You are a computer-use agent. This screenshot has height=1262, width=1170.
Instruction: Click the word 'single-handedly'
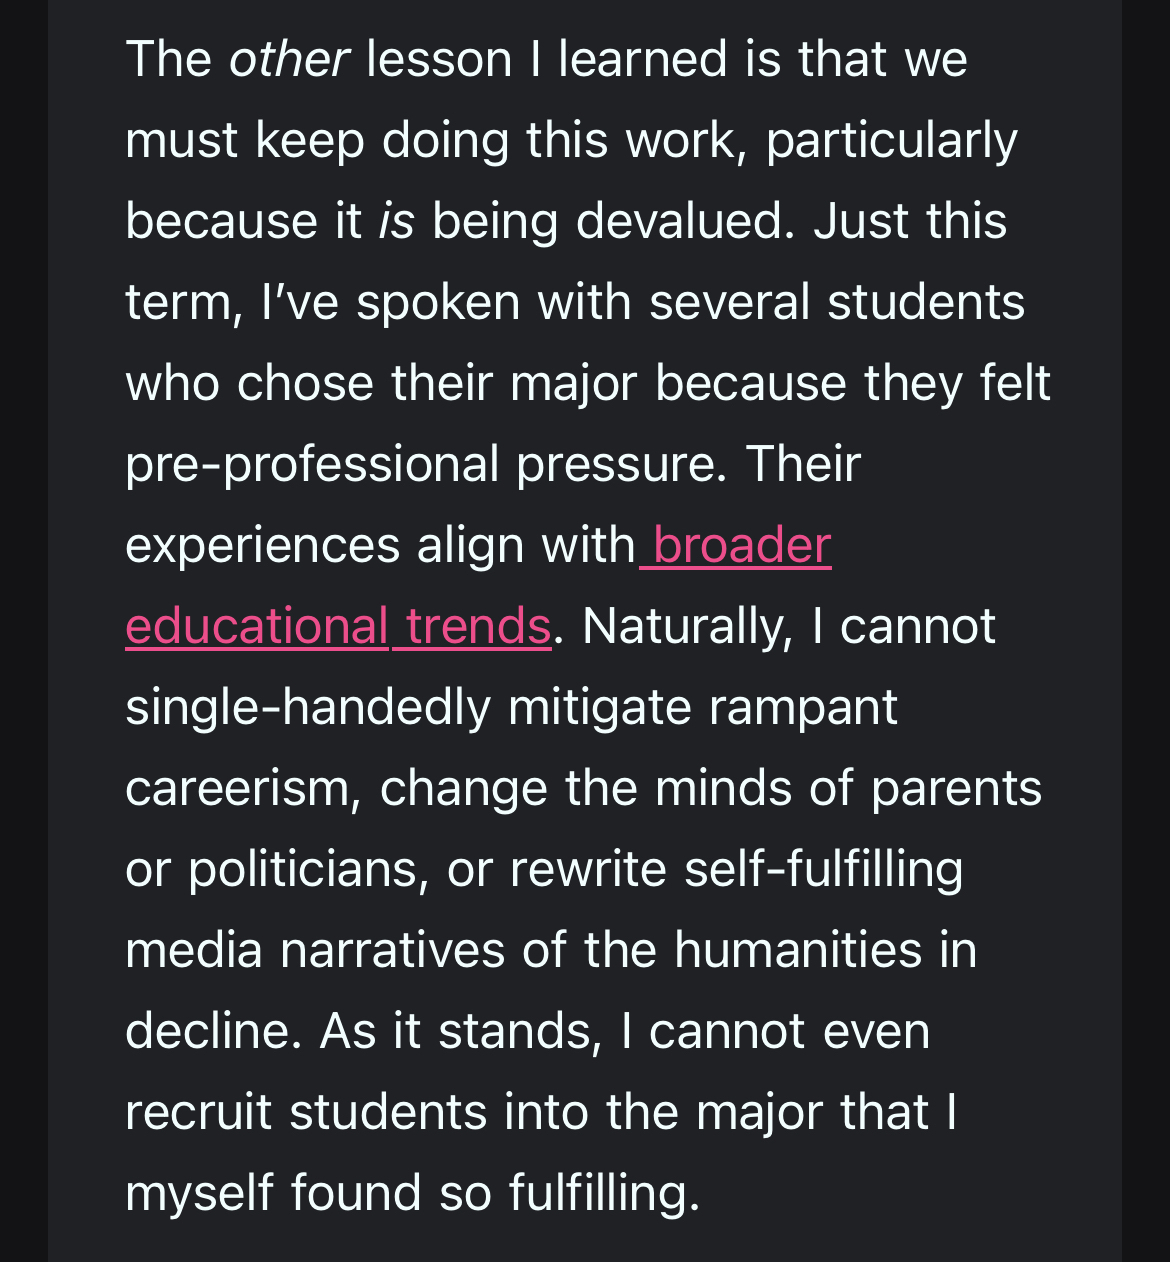coord(308,708)
